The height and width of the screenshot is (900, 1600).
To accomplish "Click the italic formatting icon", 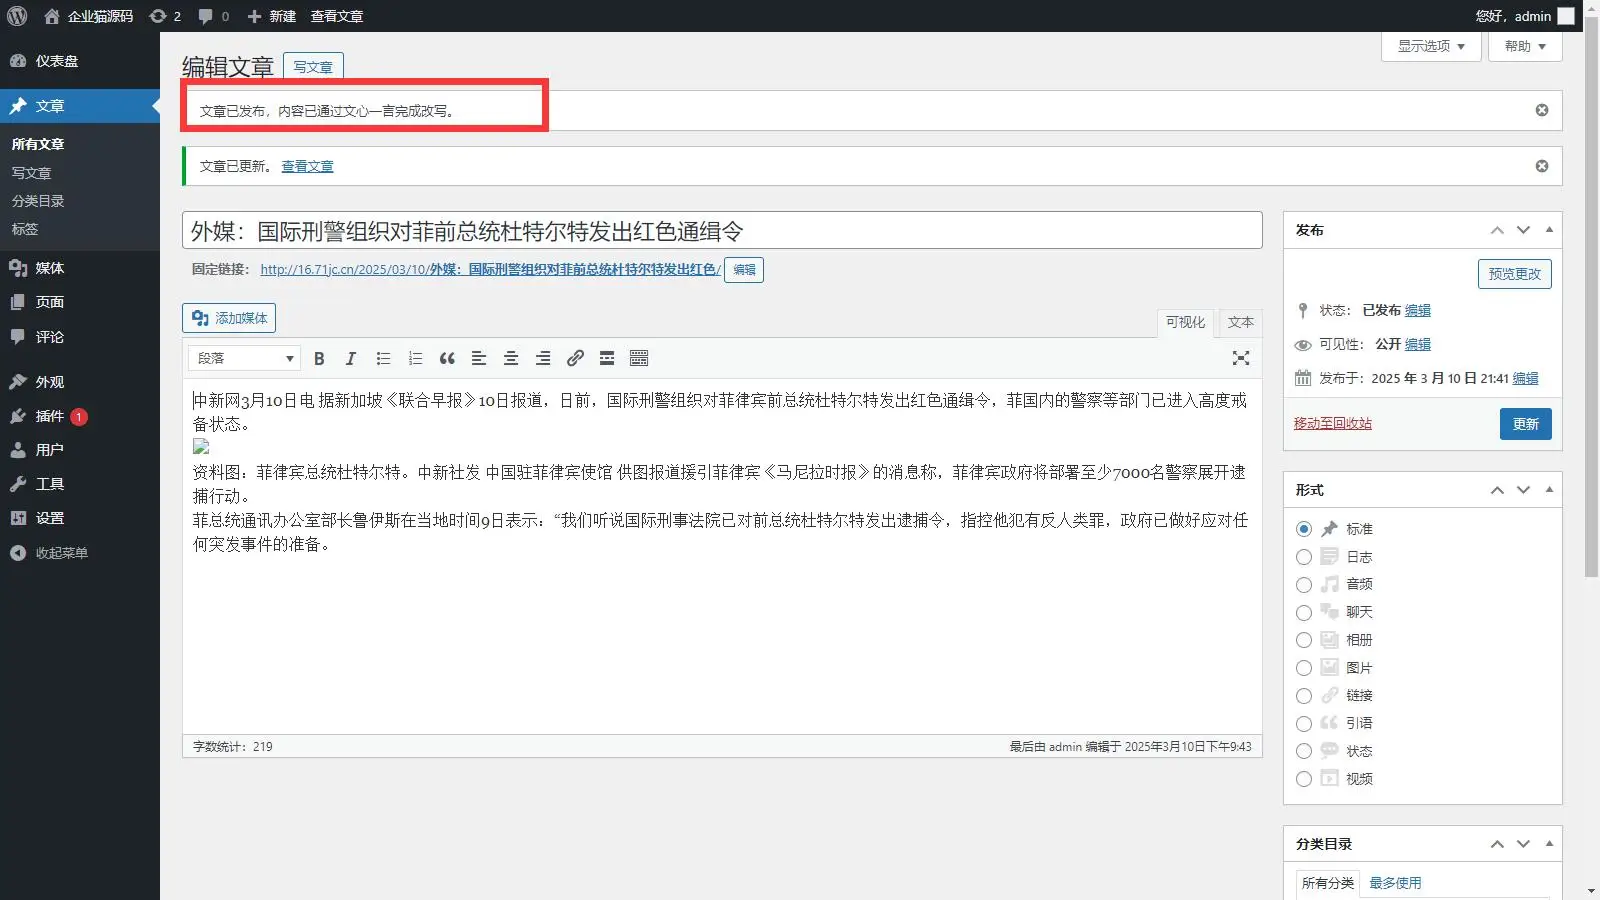I will pos(350,358).
